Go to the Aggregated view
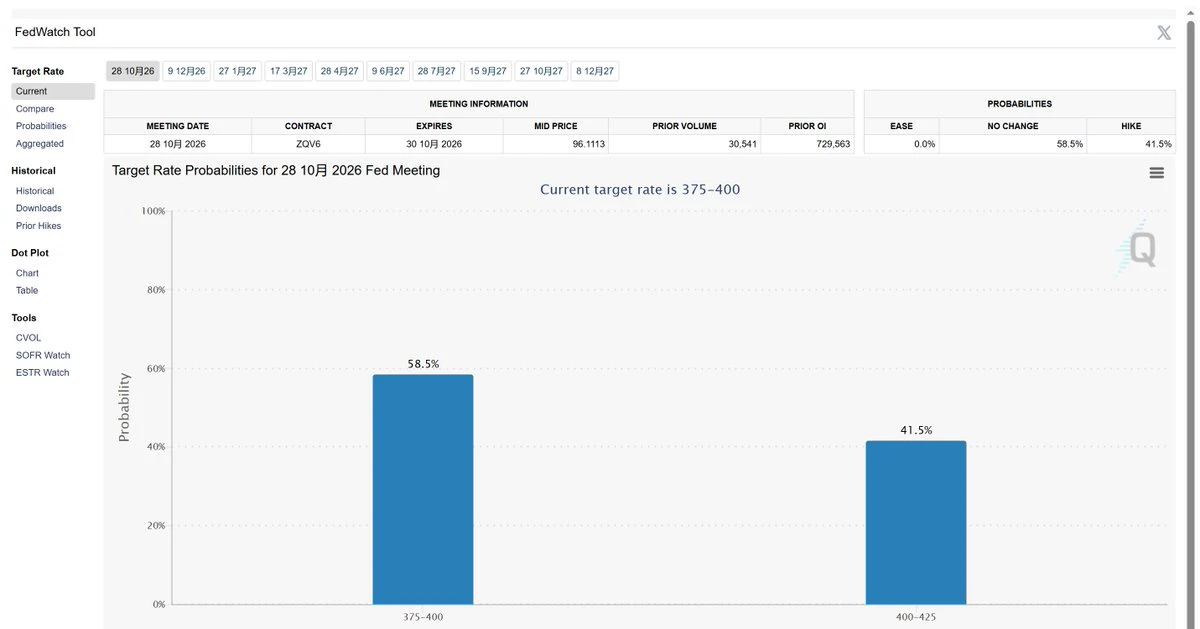This screenshot has width=1200, height=629. click(40, 144)
